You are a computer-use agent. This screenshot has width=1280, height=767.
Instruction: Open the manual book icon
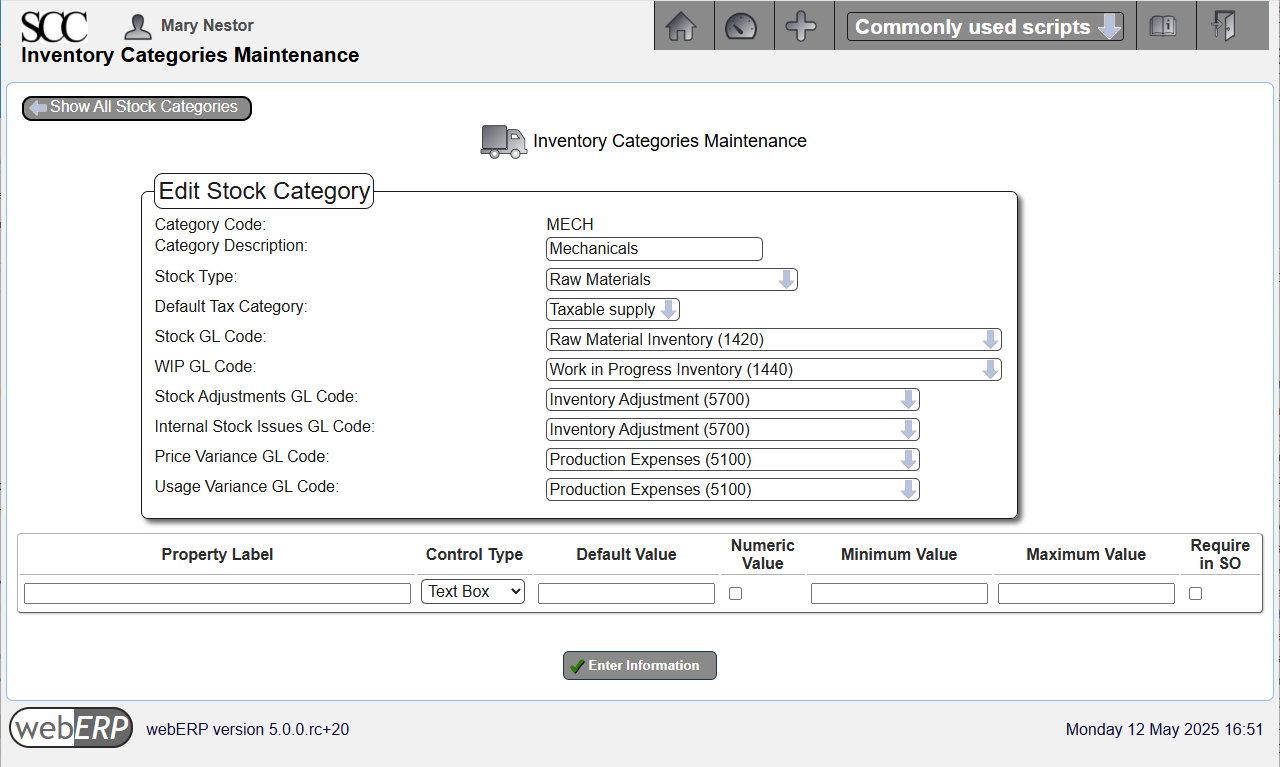coord(1163,27)
